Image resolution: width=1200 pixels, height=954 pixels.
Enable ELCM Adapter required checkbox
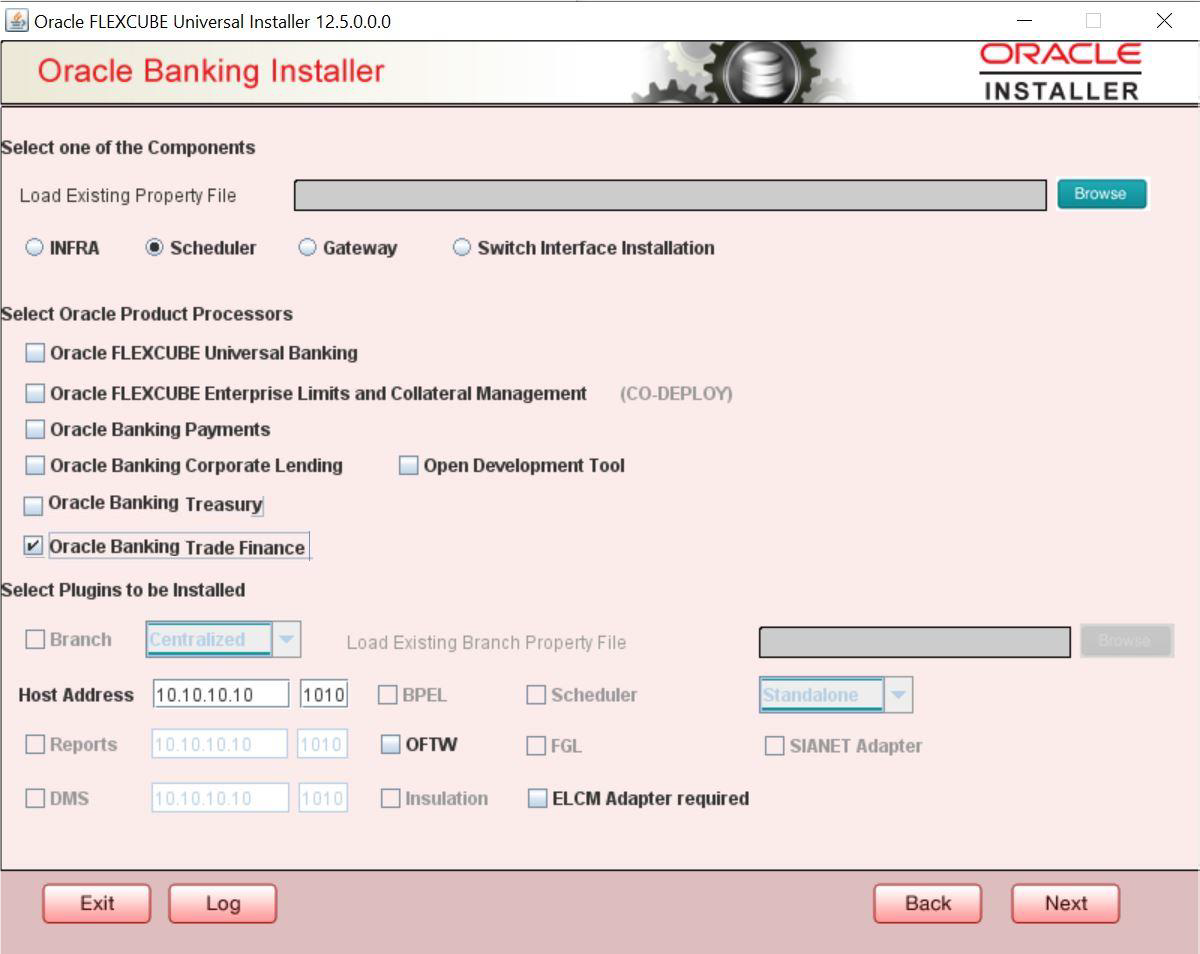click(x=538, y=798)
